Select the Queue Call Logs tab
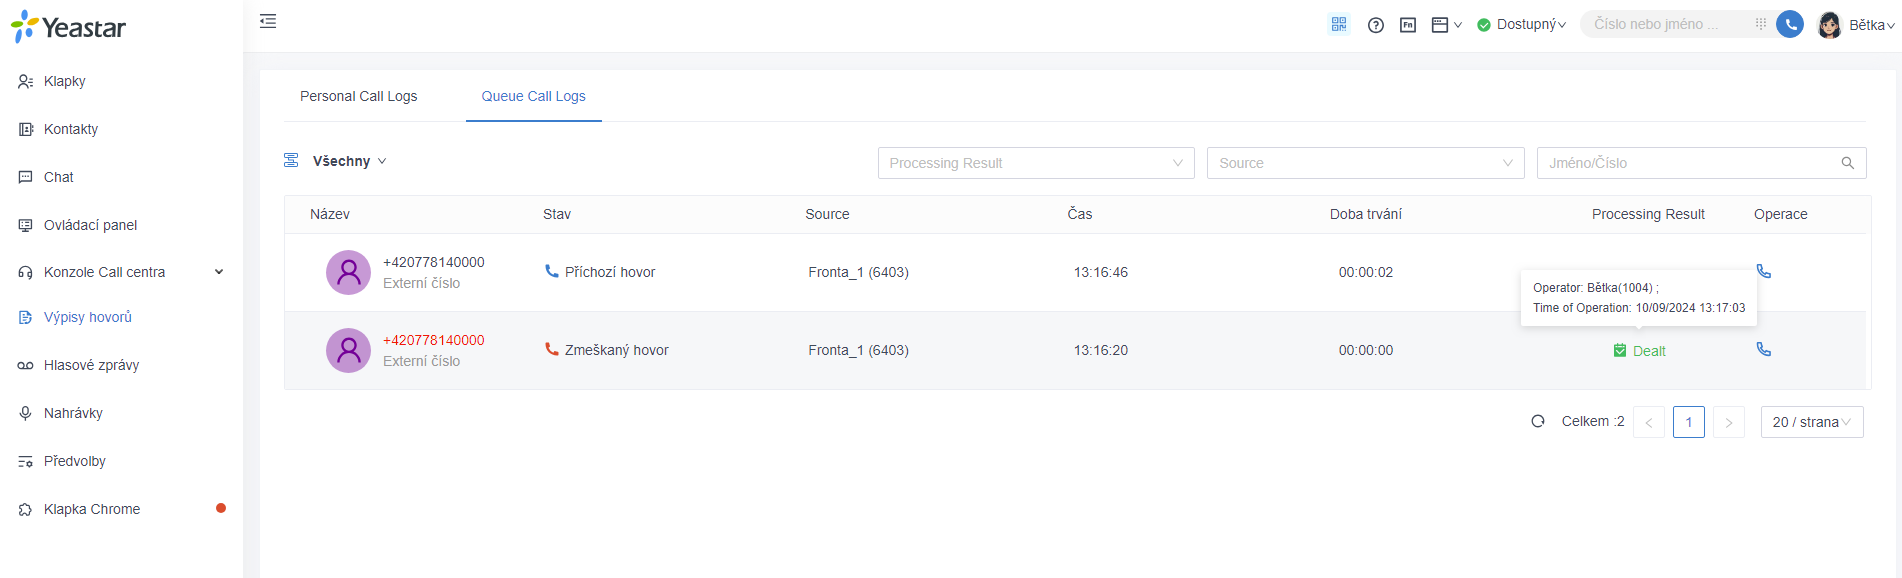 [x=534, y=96]
